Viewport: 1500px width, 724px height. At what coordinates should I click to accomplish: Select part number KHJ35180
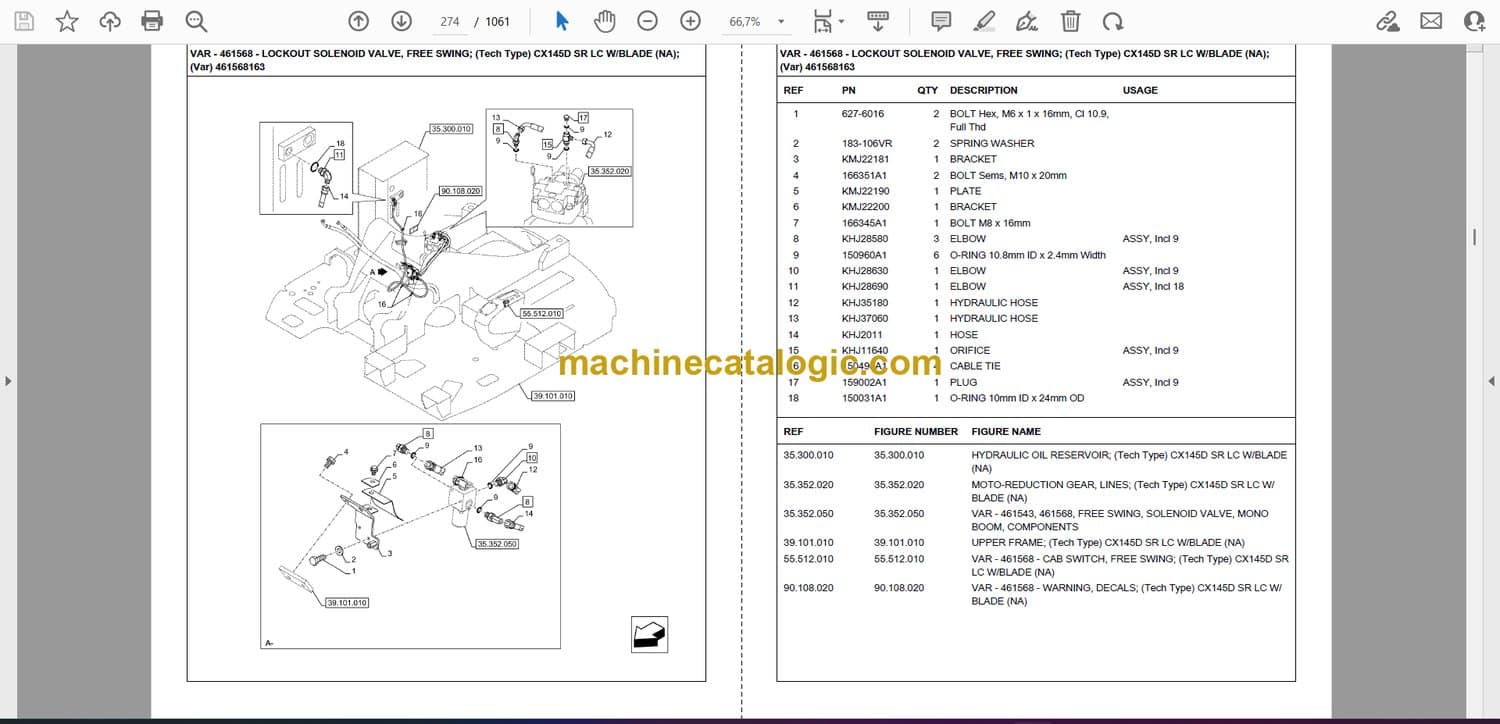(x=864, y=303)
